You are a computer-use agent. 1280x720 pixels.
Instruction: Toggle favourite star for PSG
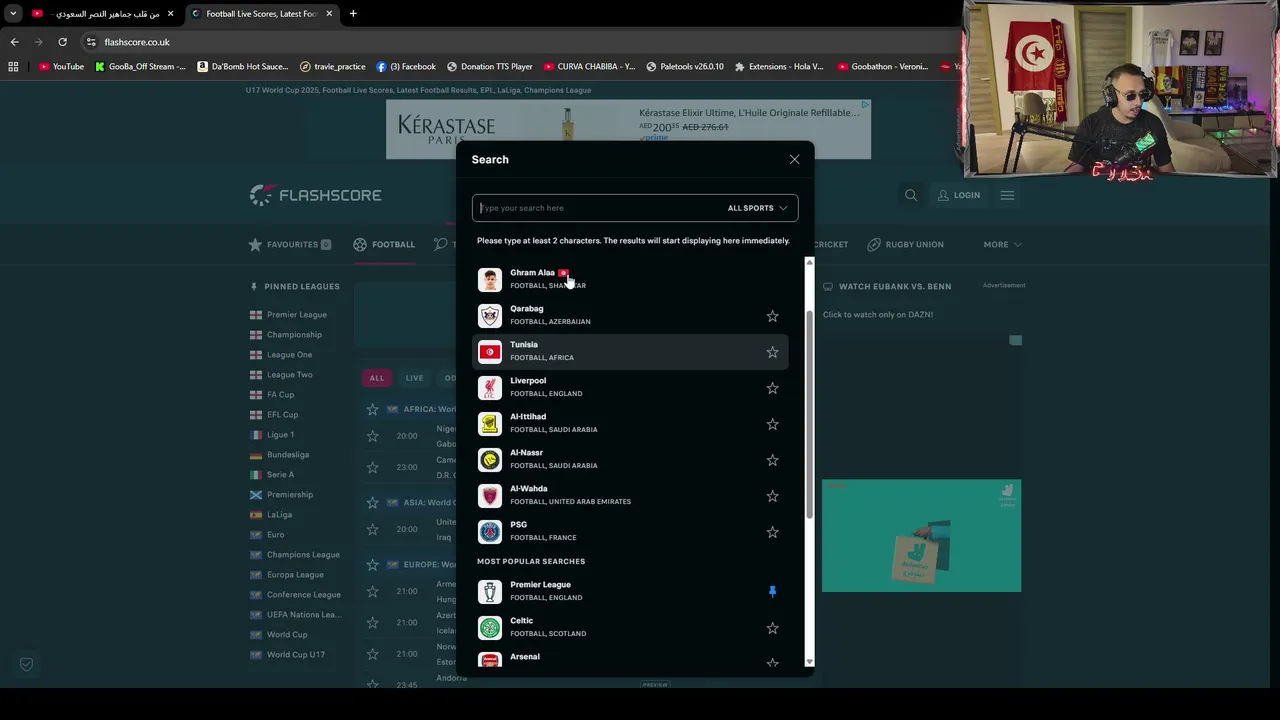(772, 532)
